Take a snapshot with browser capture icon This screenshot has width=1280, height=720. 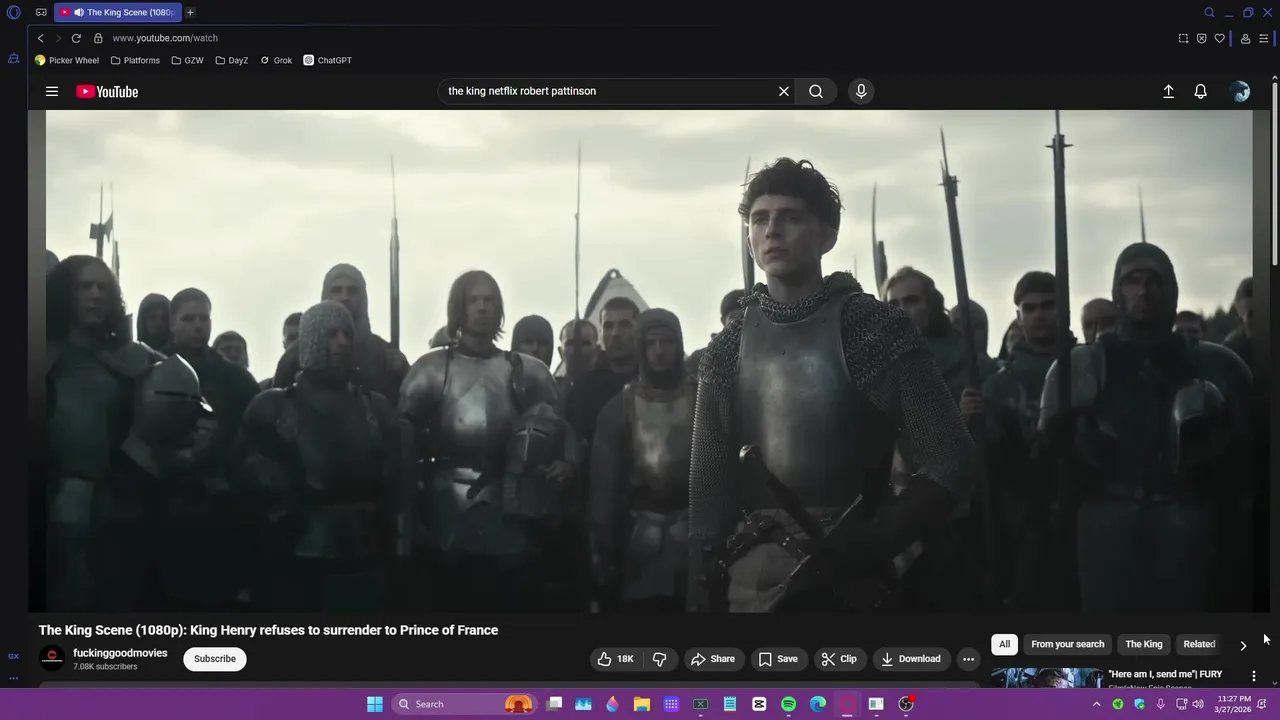[1183, 38]
